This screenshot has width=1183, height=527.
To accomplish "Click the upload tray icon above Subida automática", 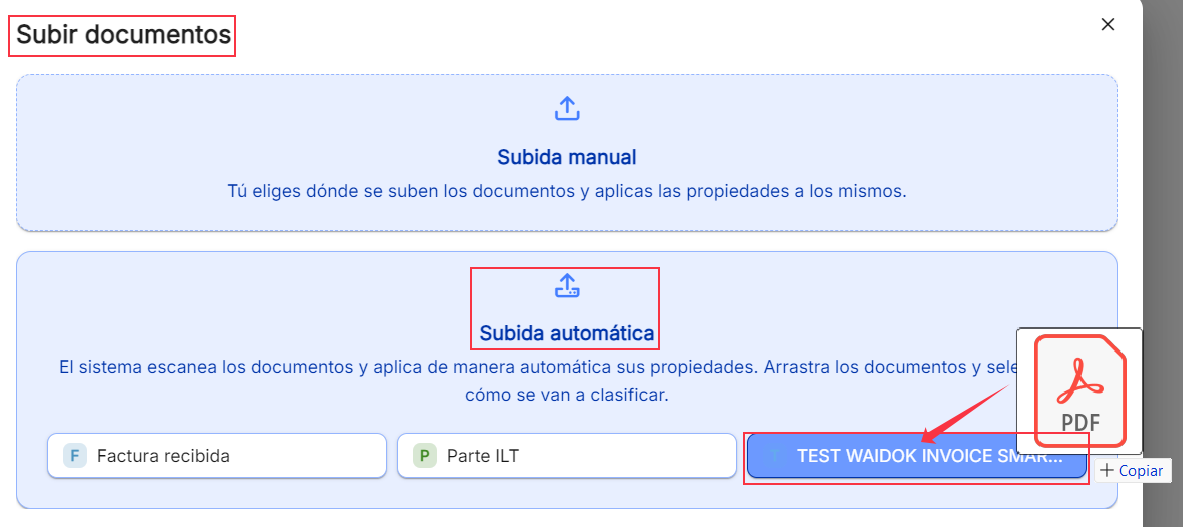I will (567, 286).
